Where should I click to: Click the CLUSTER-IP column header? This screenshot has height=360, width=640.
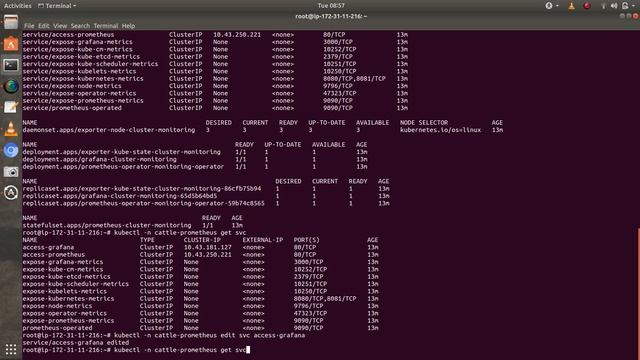click(x=202, y=240)
